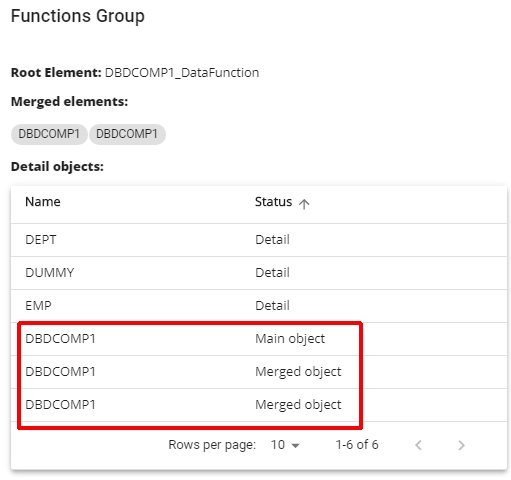Go to the previous page chevron
Viewport: 511px width, 480px height.
pyautogui.click(x=418, y=445)
